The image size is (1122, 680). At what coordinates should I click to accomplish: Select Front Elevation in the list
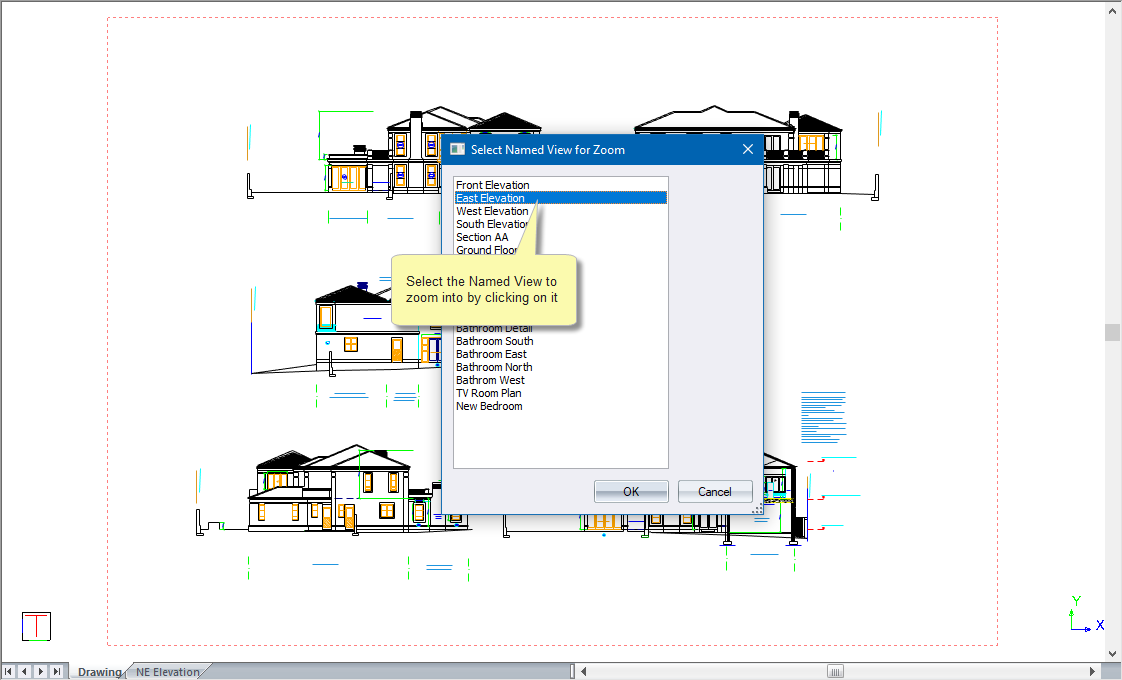point(493,185)
